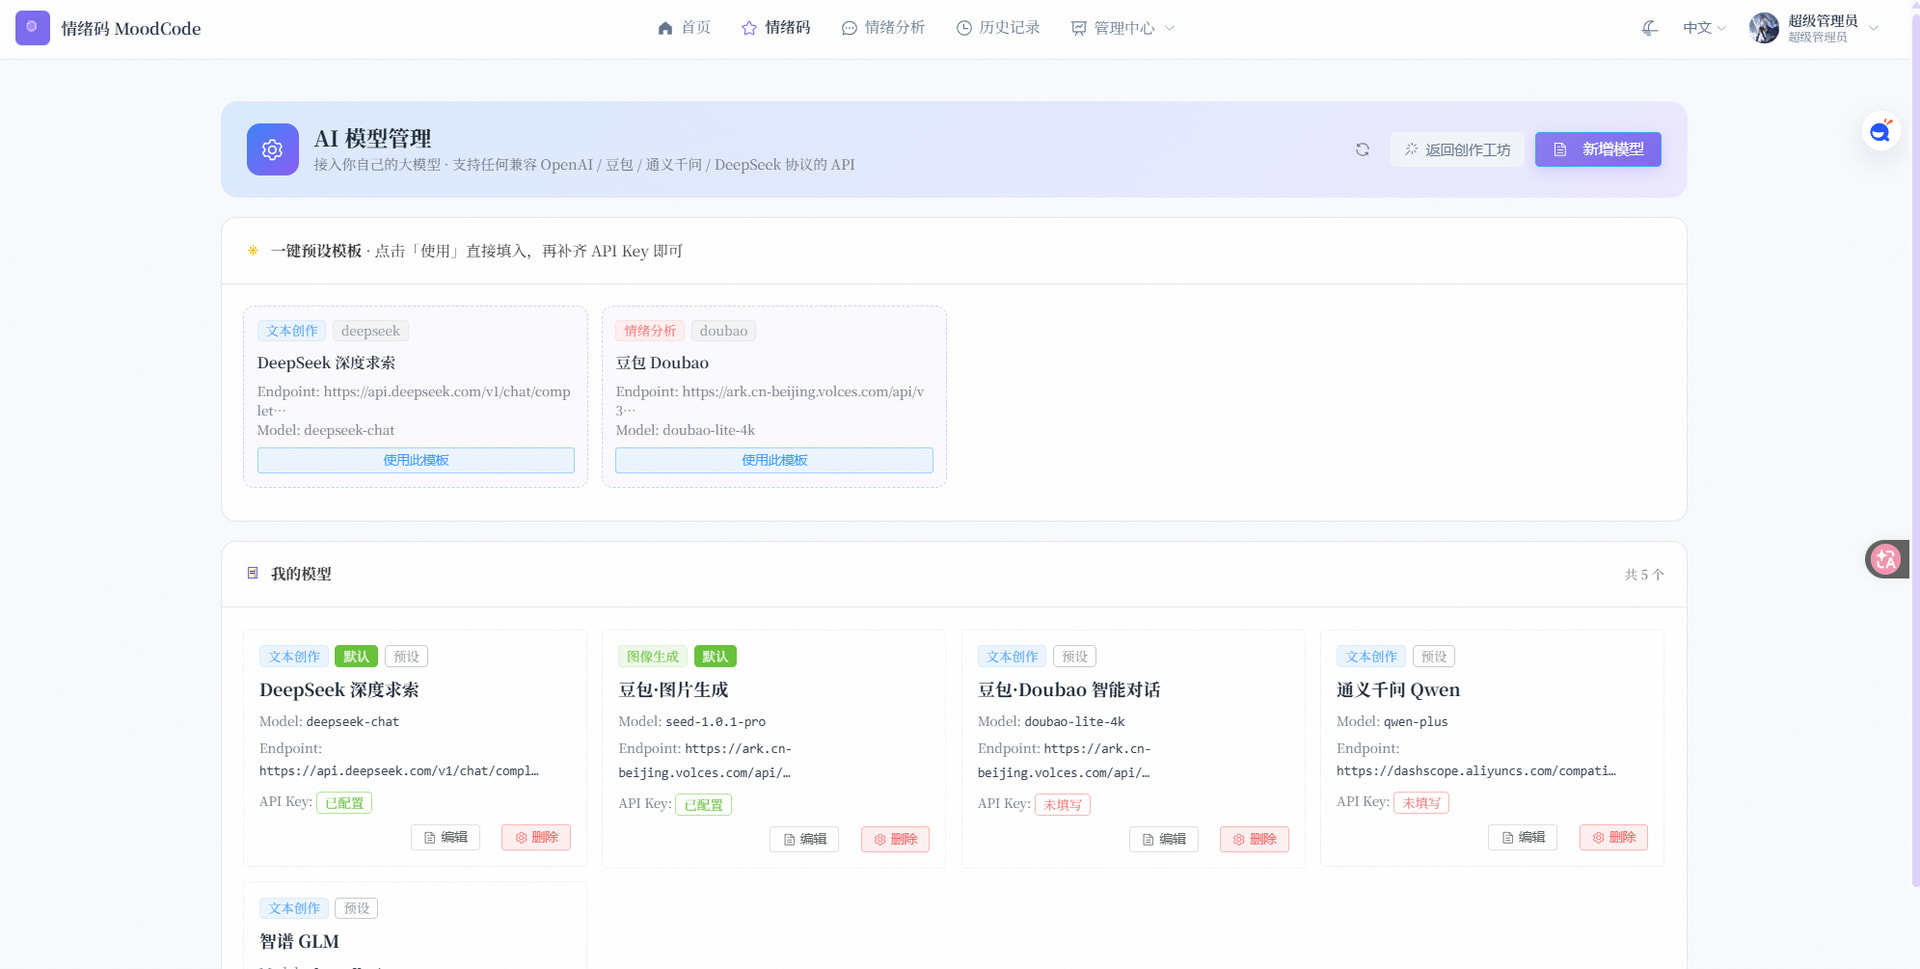Screen dimensions: 1920x969
Task: Toggle dark mode moon icon
Action: [1650, 28]
